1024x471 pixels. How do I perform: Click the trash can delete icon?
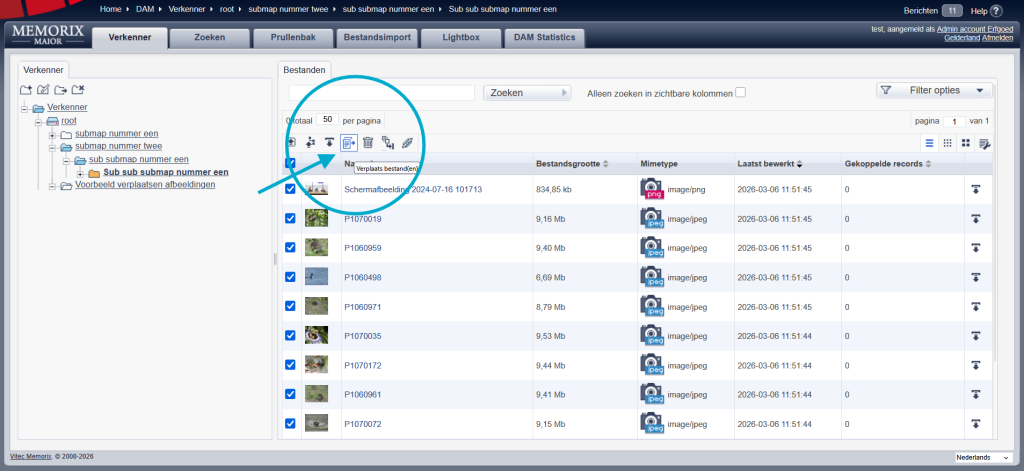368,143
